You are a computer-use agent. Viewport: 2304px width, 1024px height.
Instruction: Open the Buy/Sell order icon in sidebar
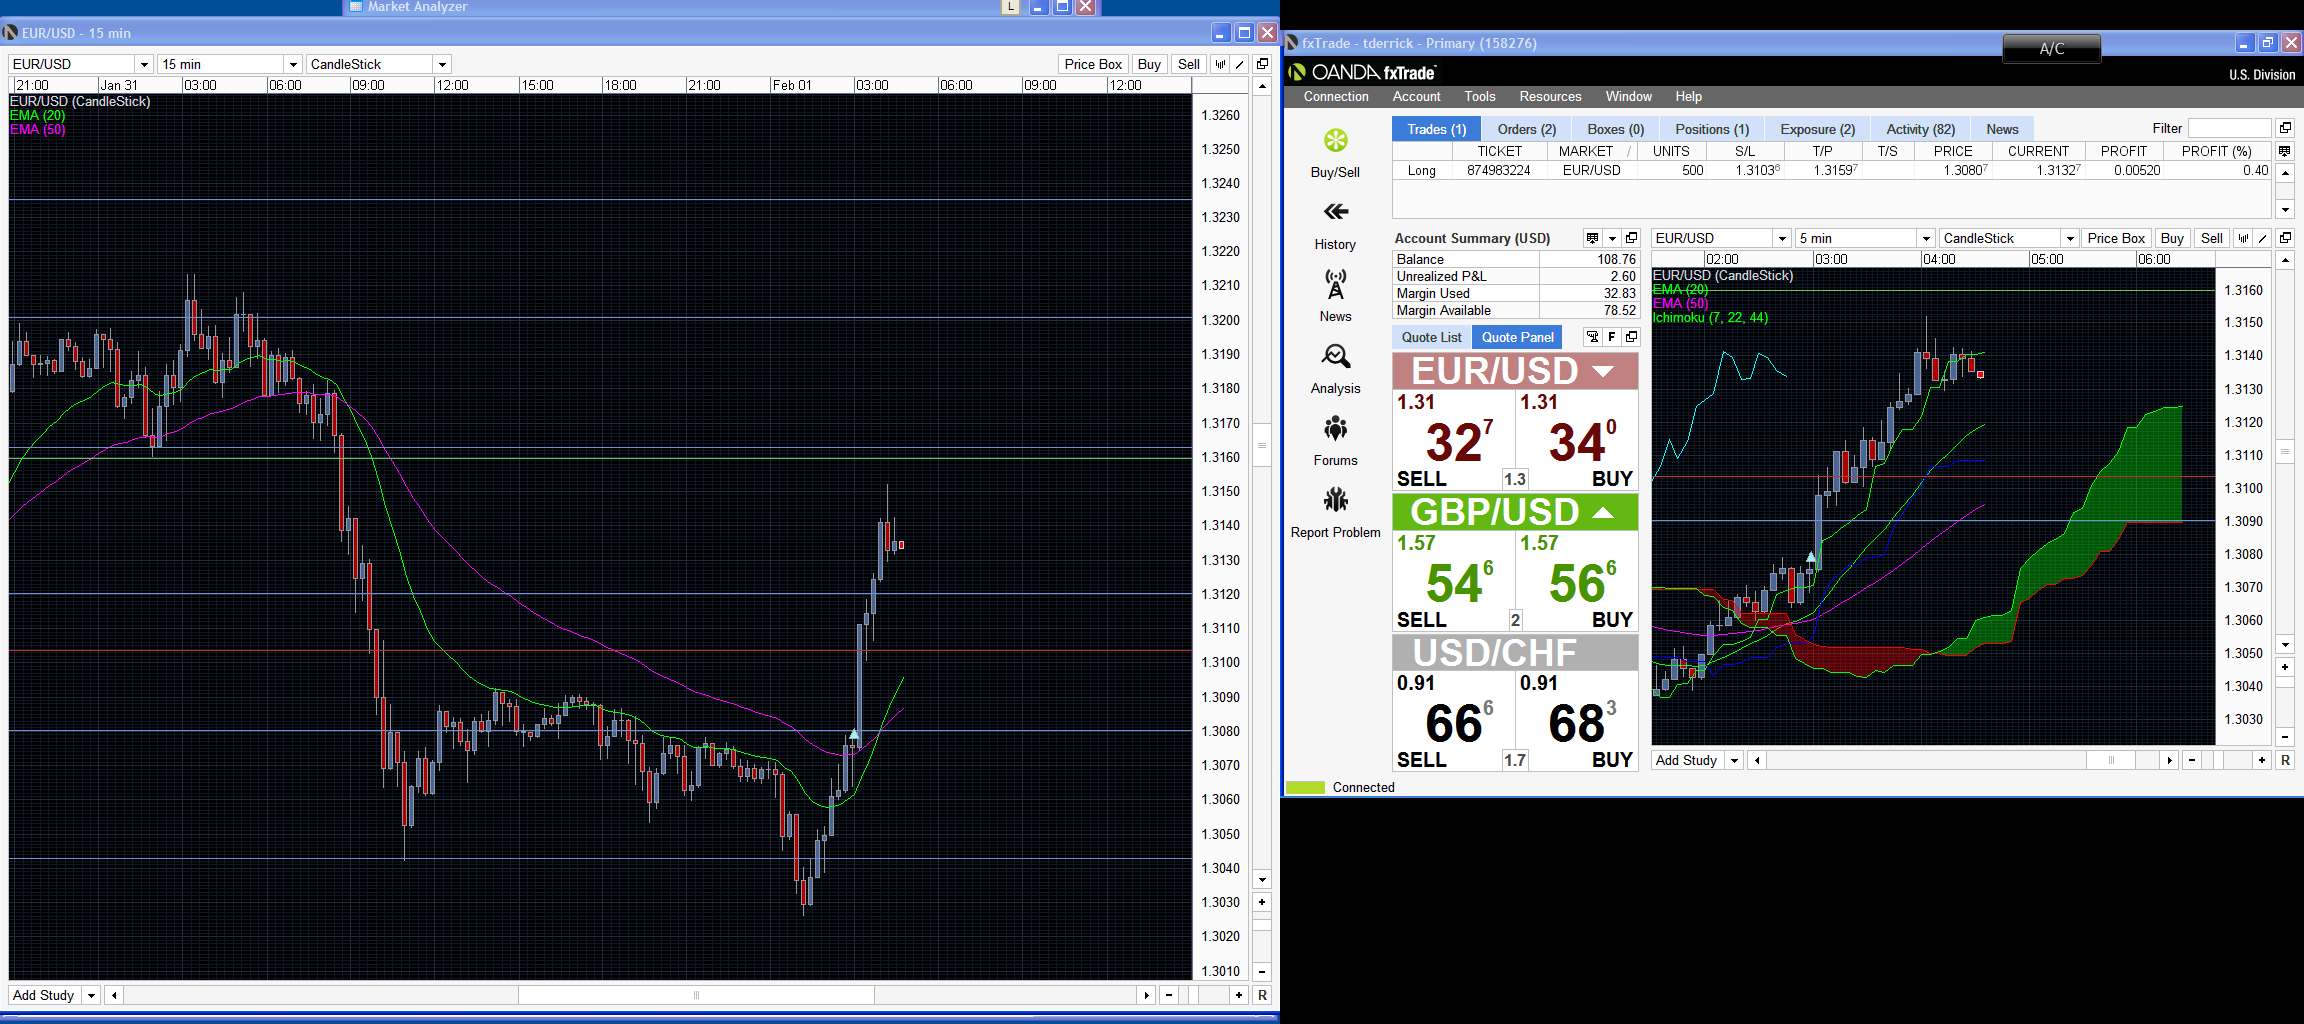1335,141
